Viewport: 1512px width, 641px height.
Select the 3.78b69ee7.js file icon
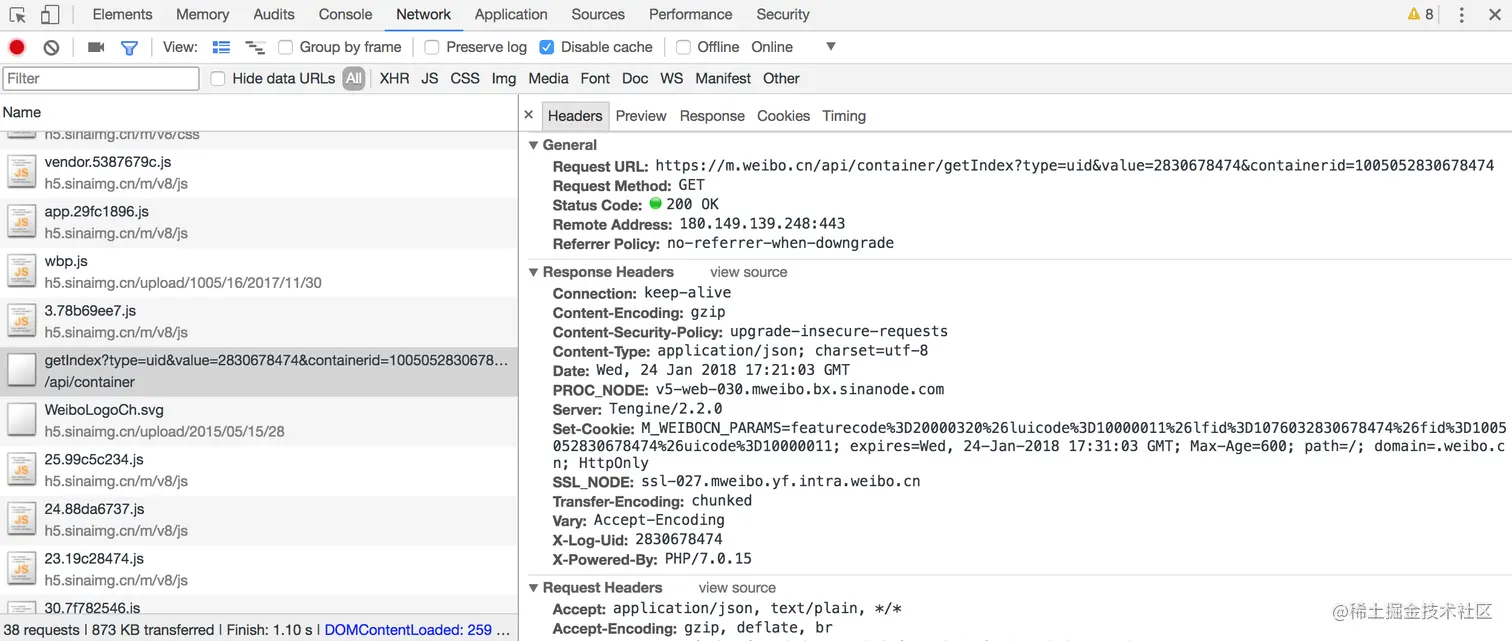[x=22, y=321]
